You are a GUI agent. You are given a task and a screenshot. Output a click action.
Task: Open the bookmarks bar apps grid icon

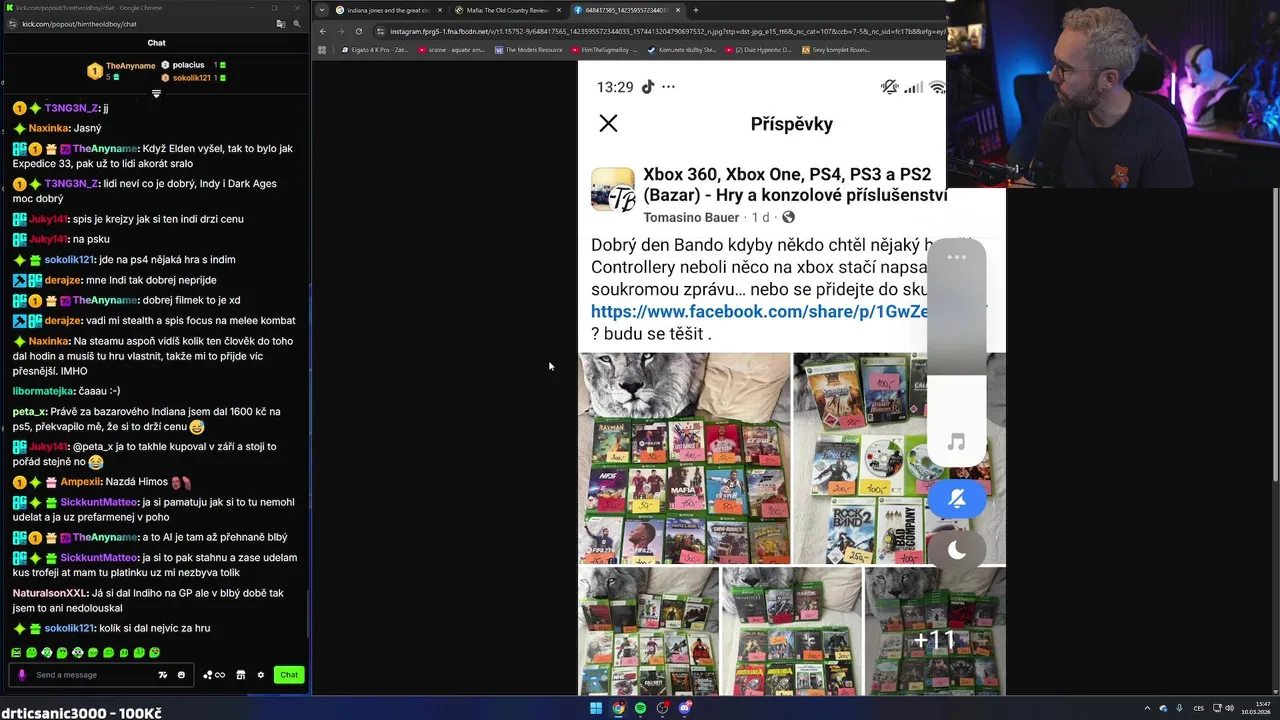(x=323, y=49)
